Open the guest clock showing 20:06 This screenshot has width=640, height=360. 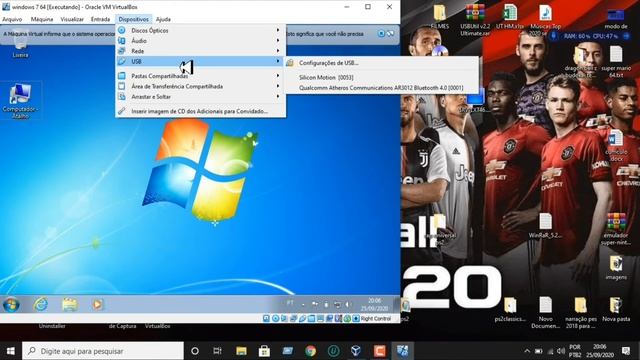tap(374, 304)
